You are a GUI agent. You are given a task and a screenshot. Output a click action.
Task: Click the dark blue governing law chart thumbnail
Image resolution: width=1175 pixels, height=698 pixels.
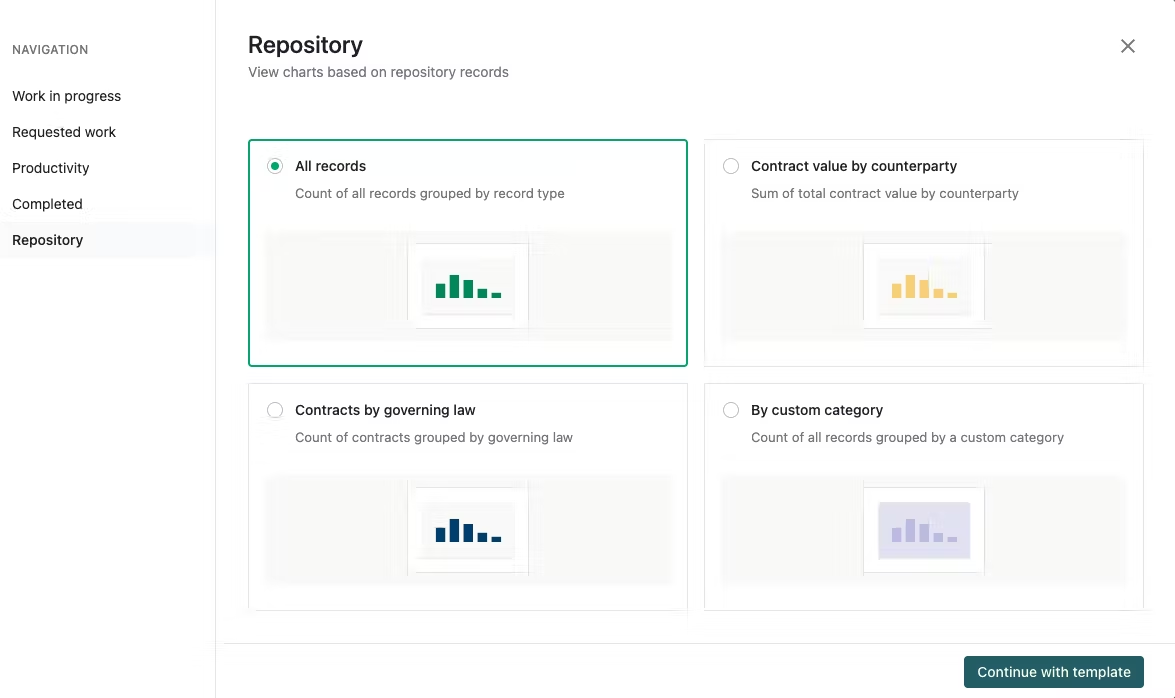click(468, 530)
